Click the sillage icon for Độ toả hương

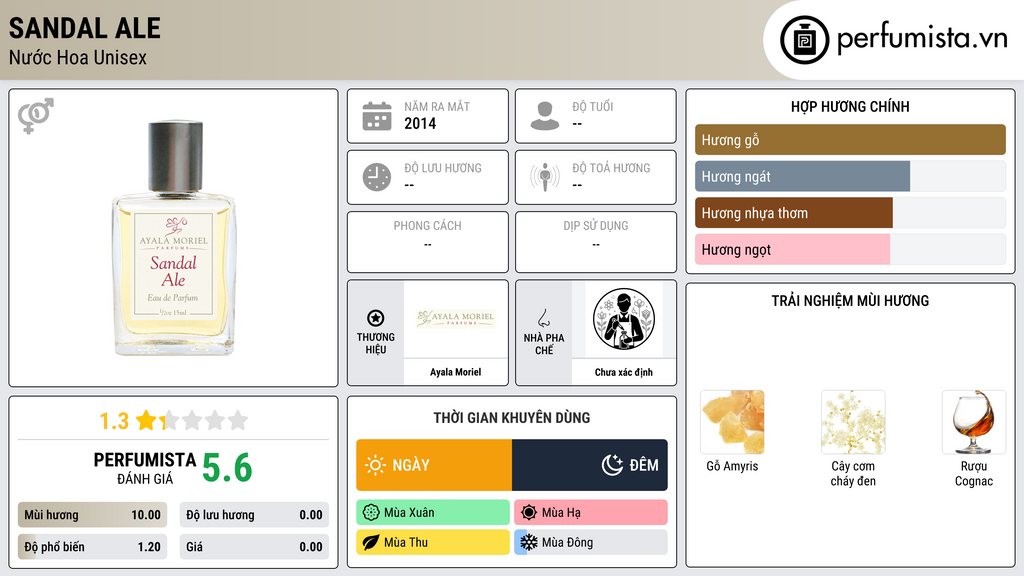[x=545, y=177]
